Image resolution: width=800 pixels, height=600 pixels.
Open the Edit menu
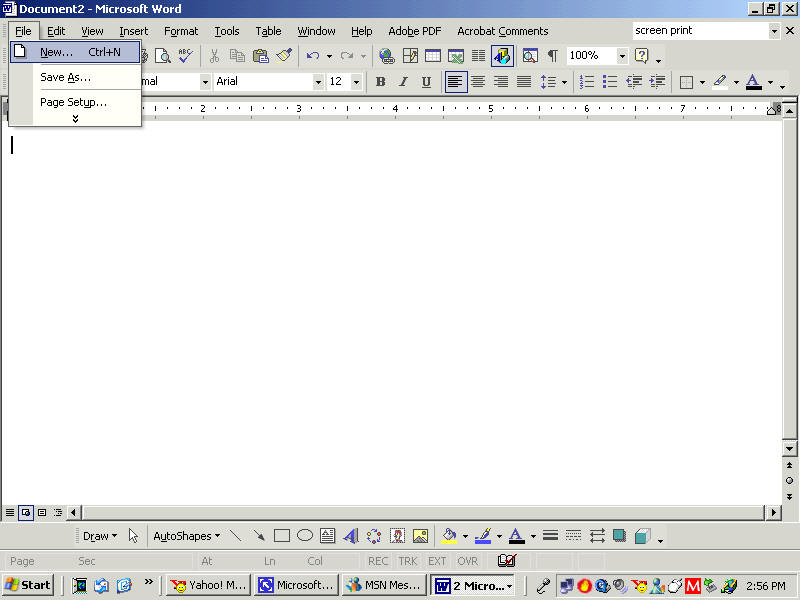[x=56, y=31]
